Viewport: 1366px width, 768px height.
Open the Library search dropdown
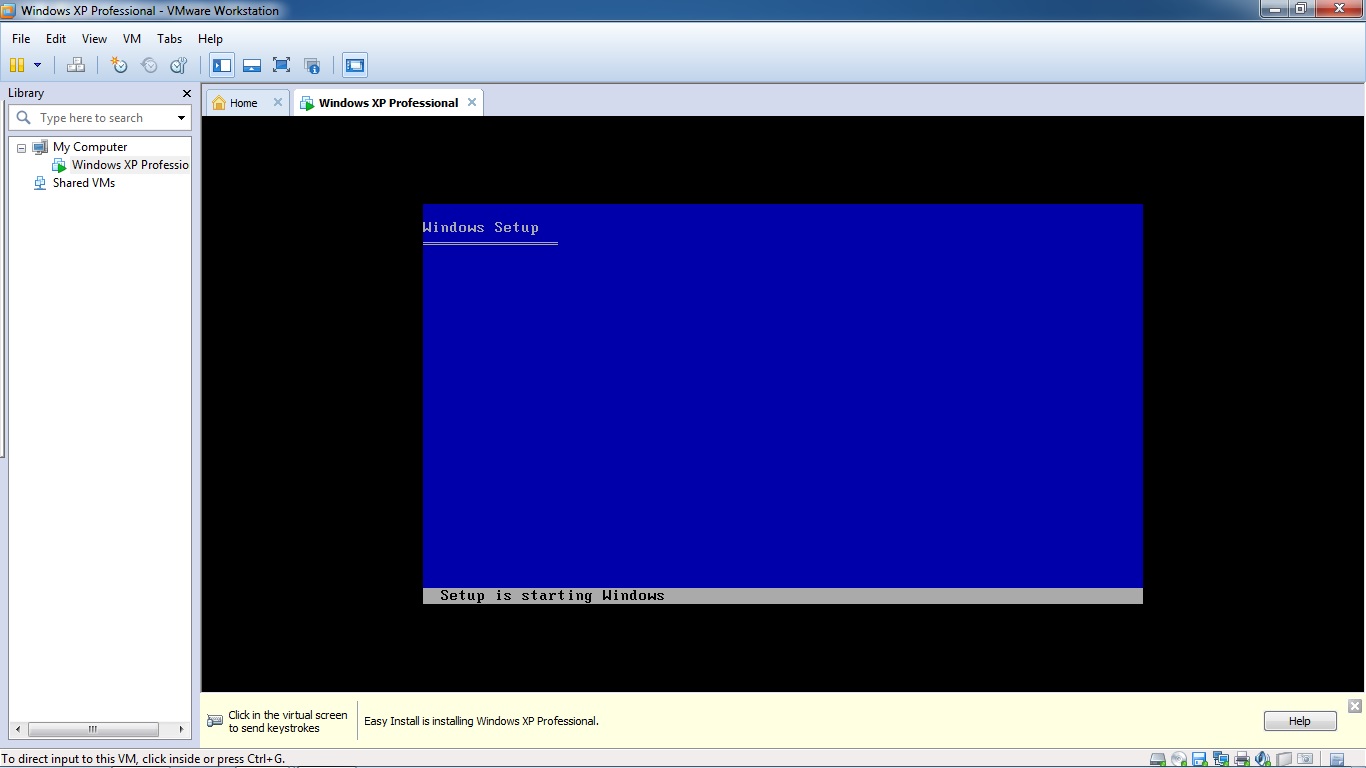180,117
